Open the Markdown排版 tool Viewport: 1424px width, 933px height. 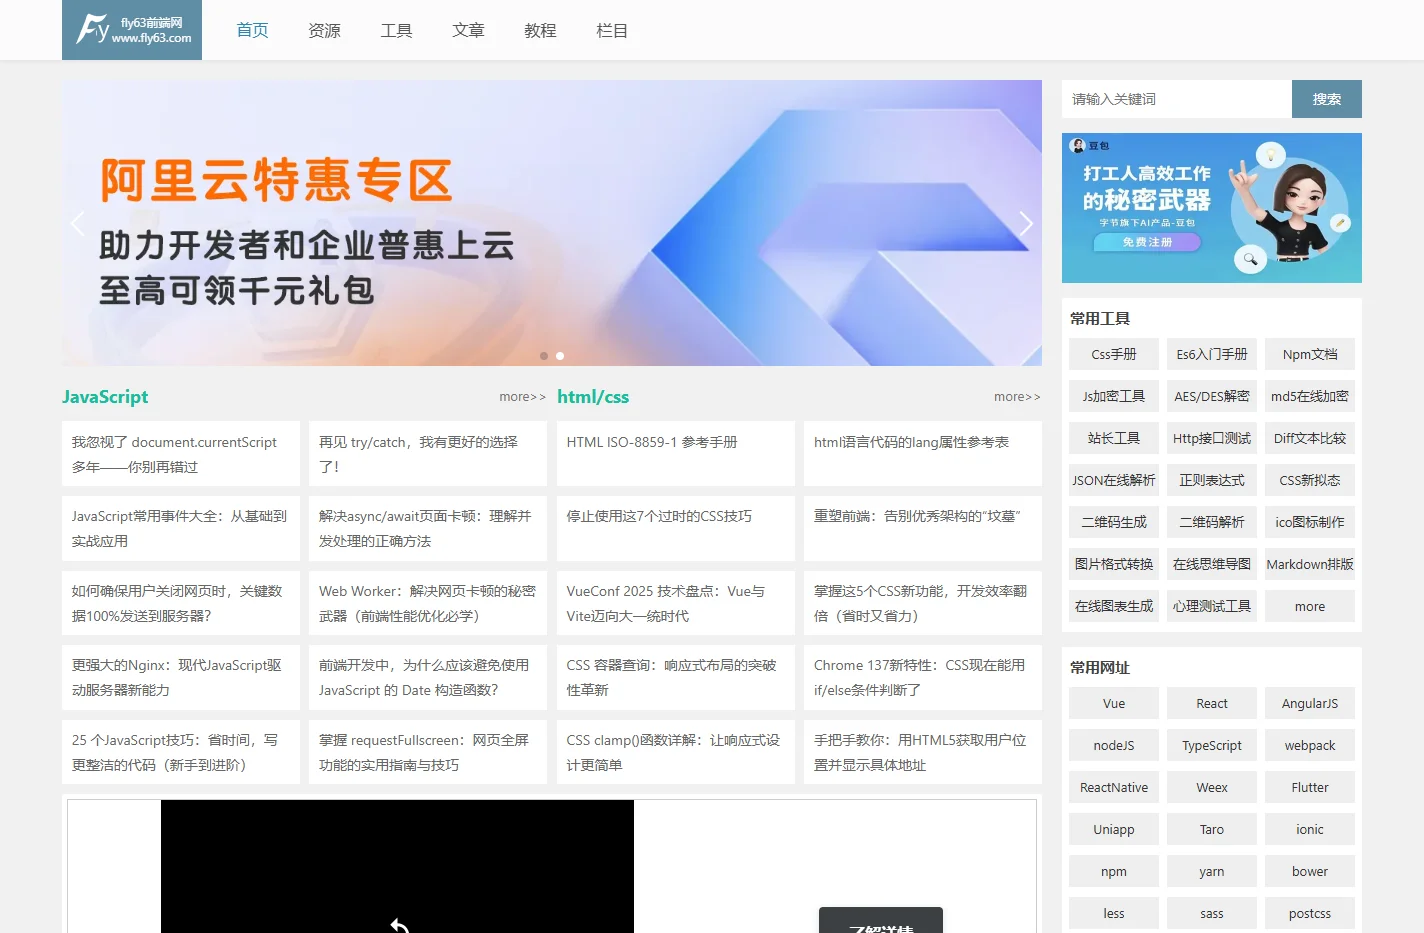tap(1310, 564)
